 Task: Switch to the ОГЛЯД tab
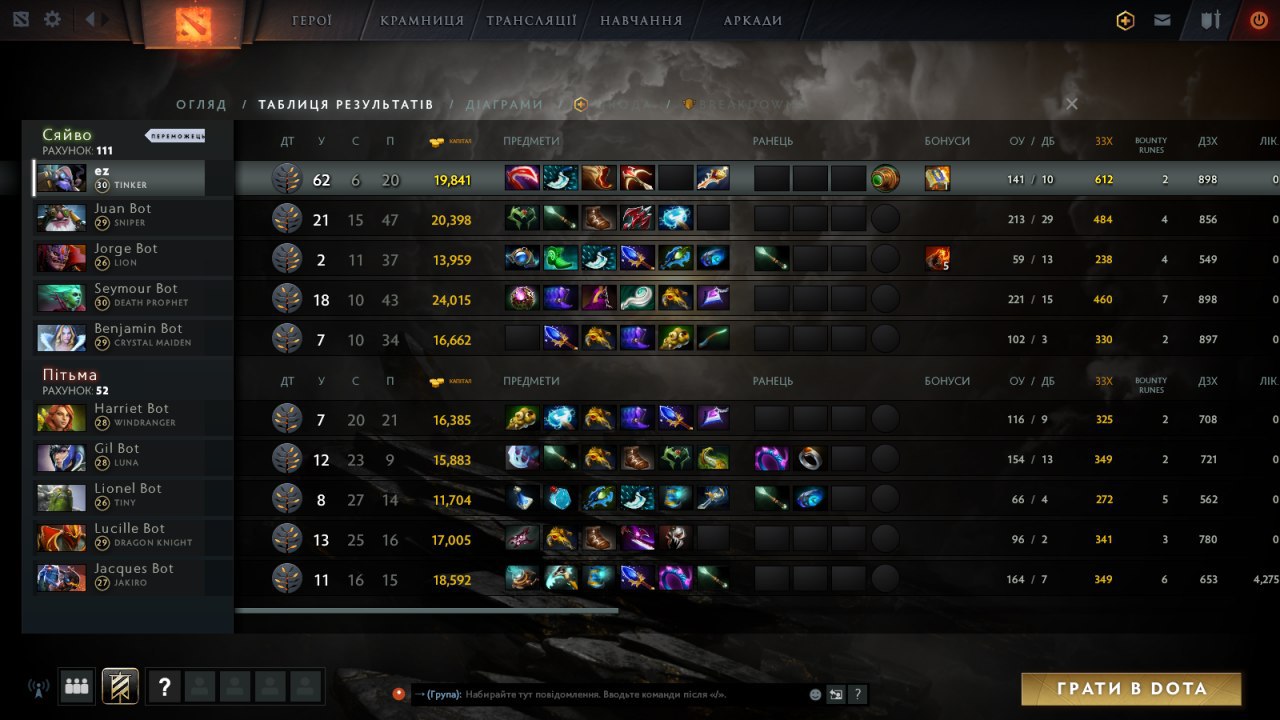[x=201, y=104]
